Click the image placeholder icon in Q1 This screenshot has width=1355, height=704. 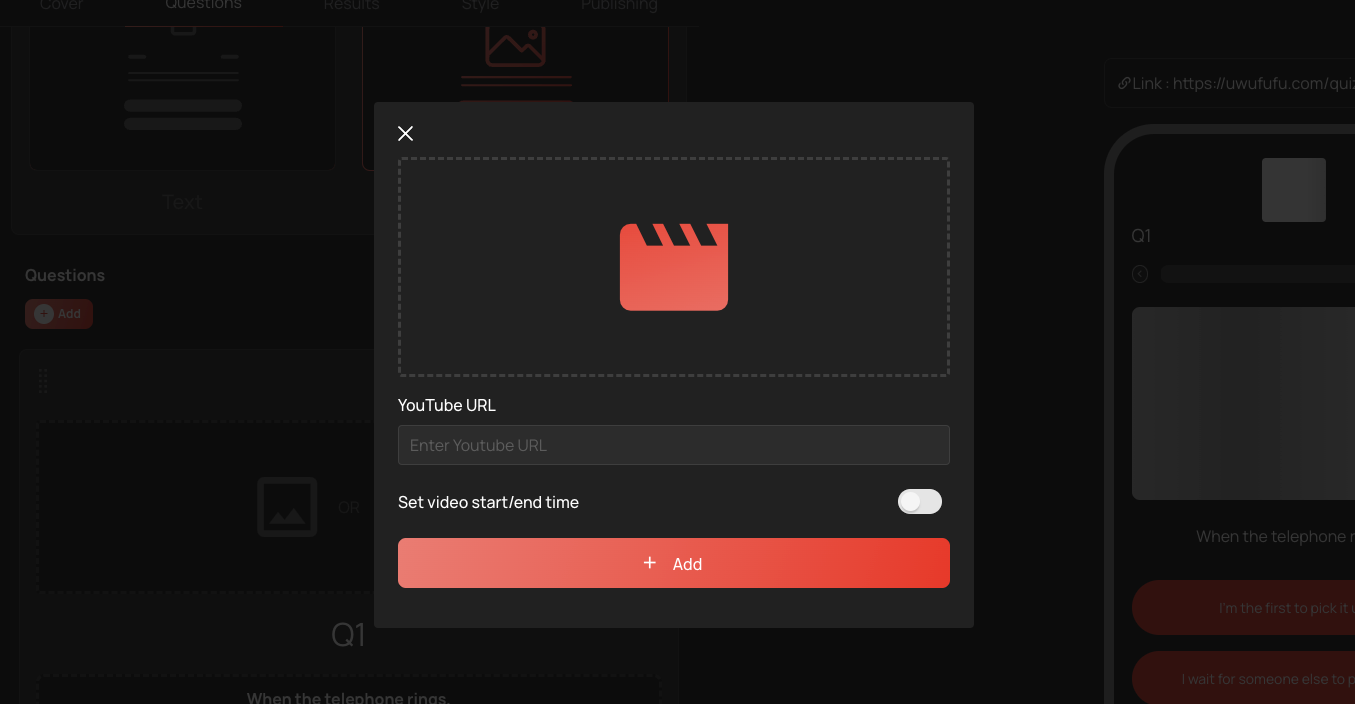(287, 507)
